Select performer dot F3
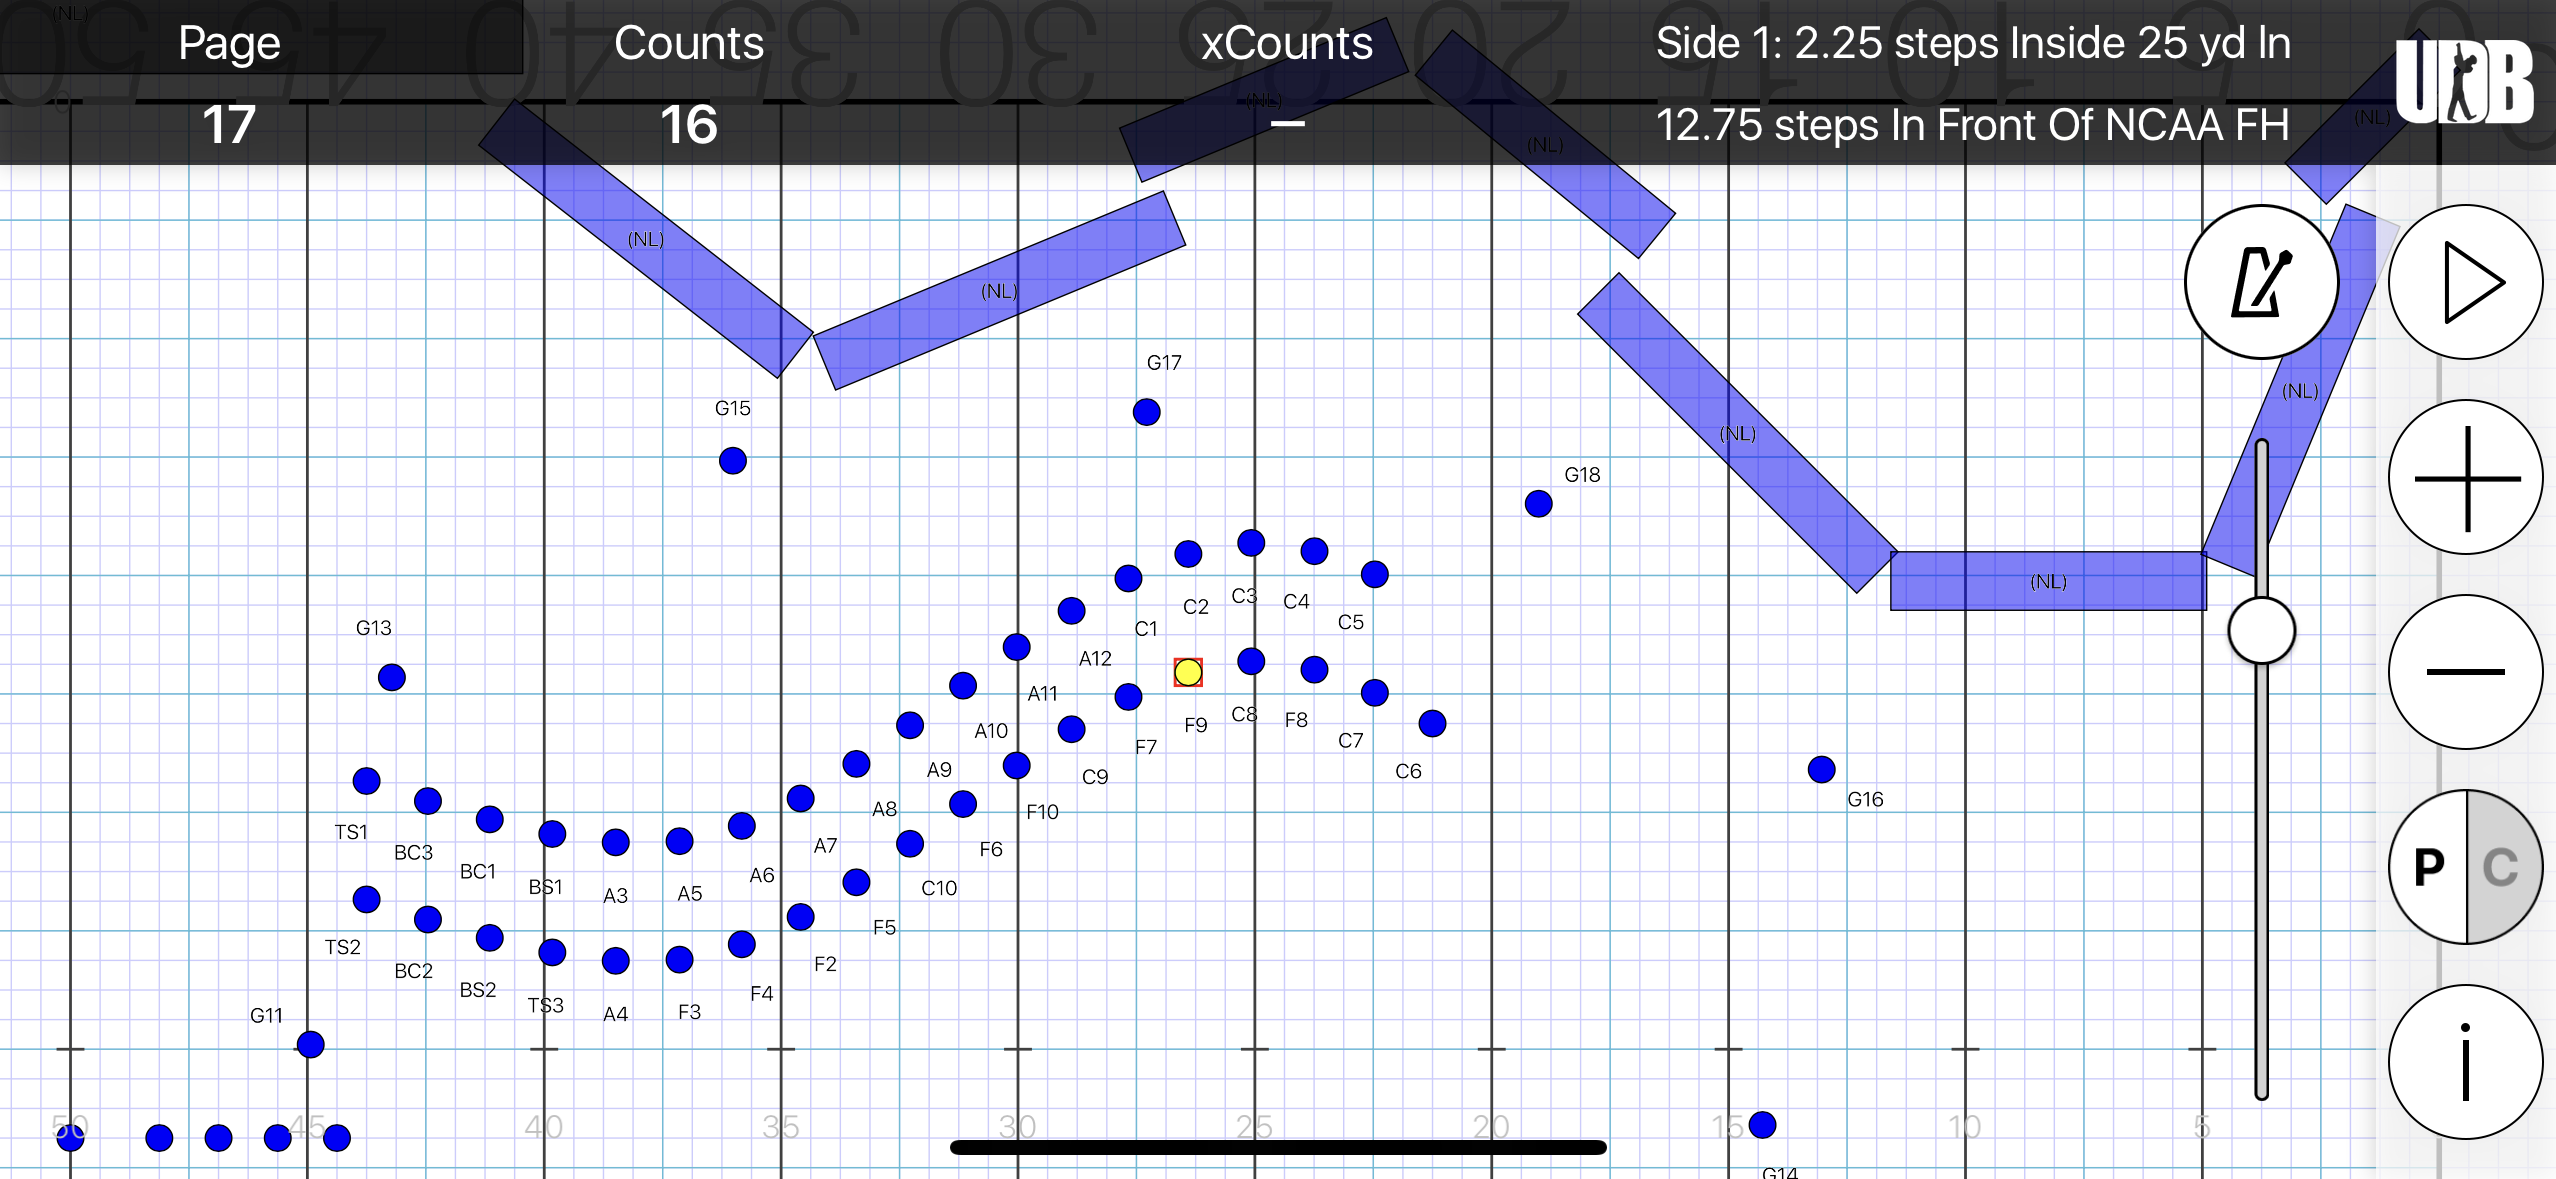The height and width of the screenshot is (1179, 2556). pos(680,960)
